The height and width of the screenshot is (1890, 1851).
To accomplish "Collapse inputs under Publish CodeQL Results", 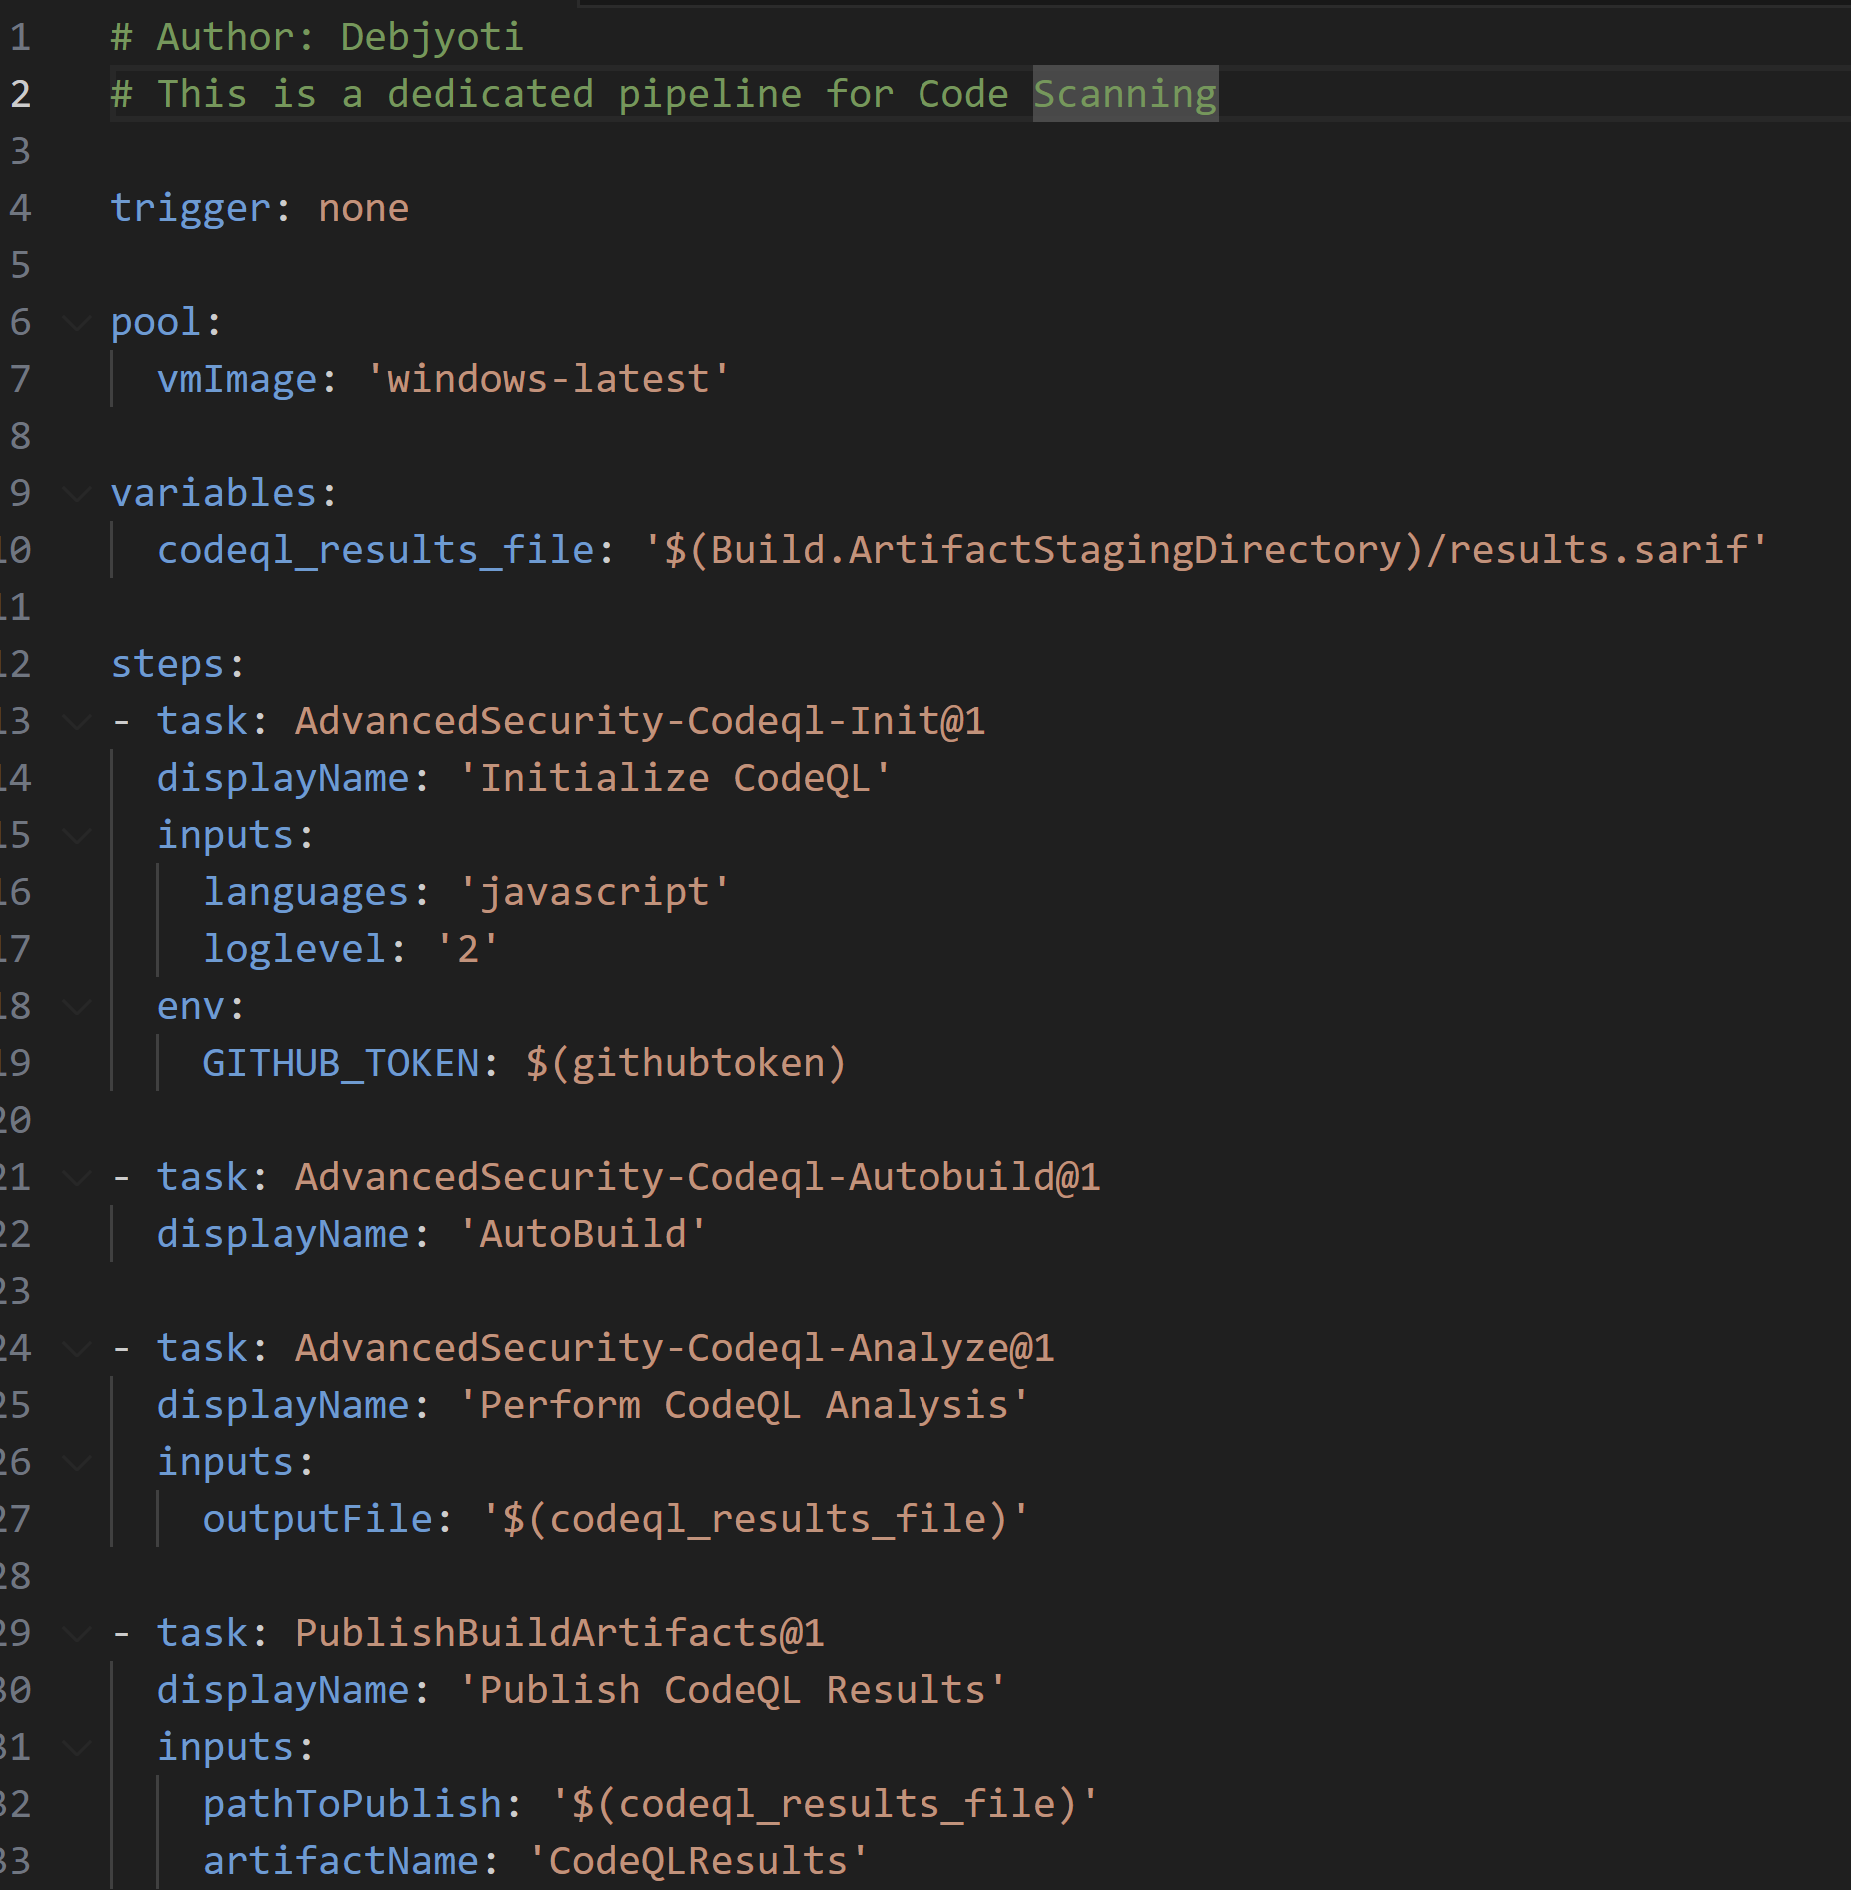I will [76, 1748].
